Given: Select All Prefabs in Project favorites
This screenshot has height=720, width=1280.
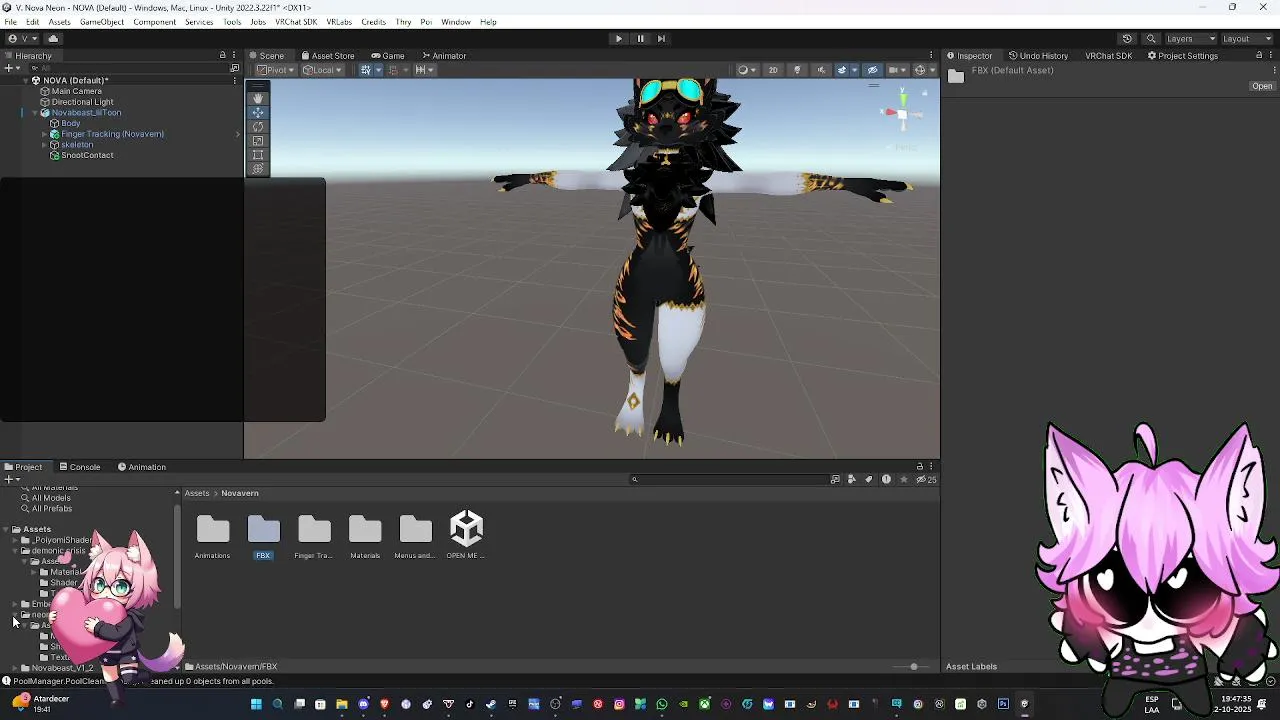Looking at the screenshot, I should click(51, 509).
